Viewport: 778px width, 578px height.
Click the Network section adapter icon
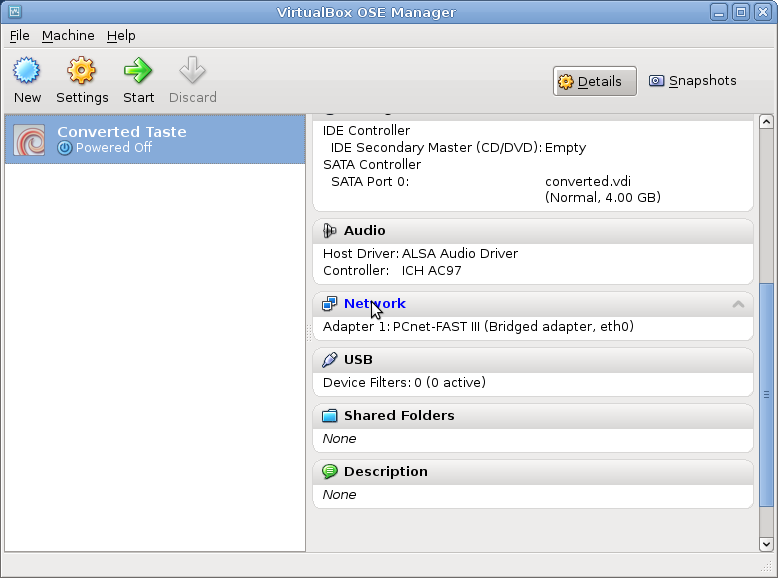tap(329, 304)
